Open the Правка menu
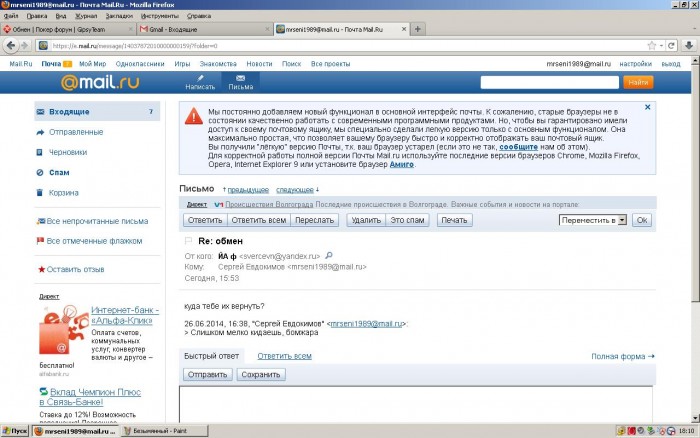The width and height of the screenshot is (700, 438). click(x=37, y=16)
